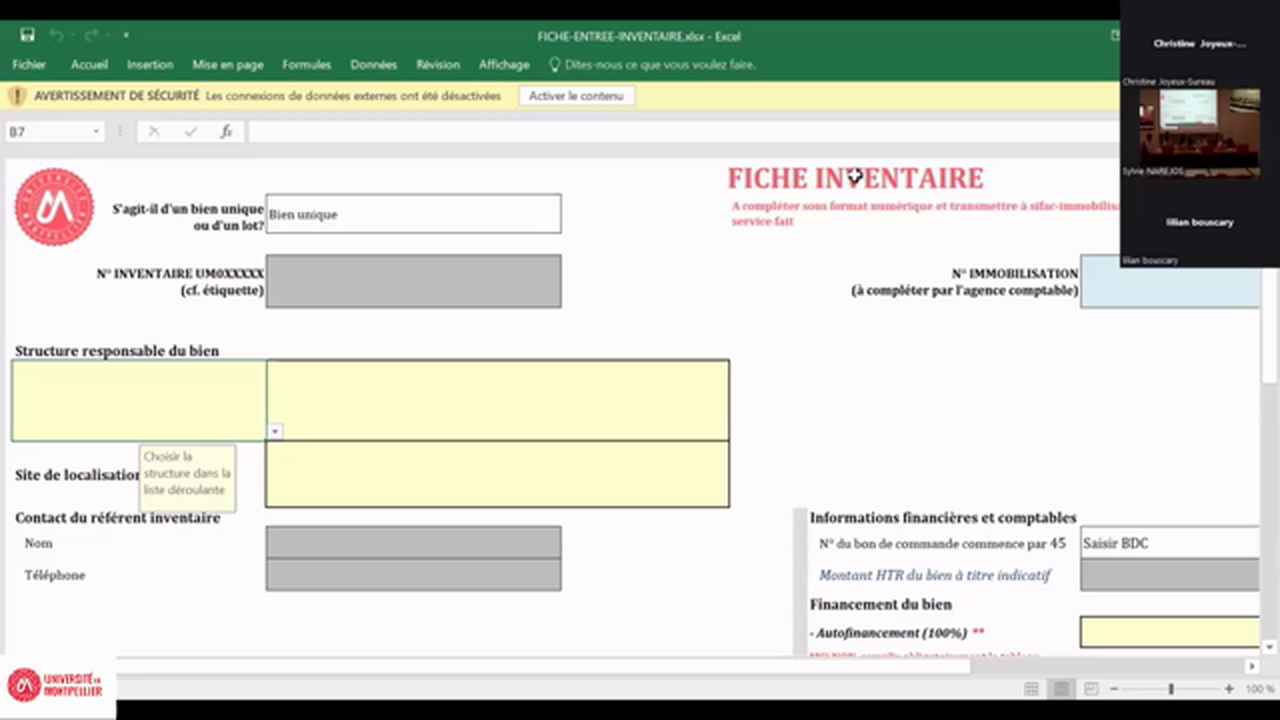1280x720 pixels.
Task: Open the Données ribbon tab
Action: tap(373, 64)
